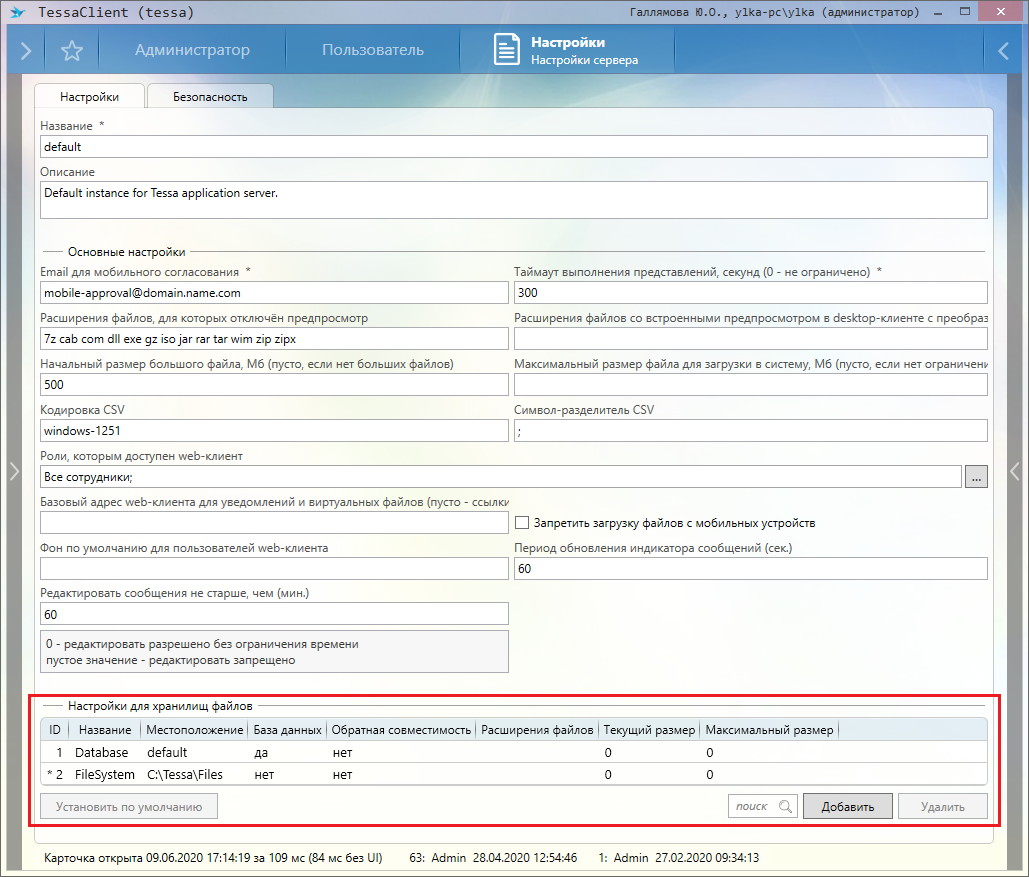Open the left edge side panel handle
1029x877 pixels.
10,470
